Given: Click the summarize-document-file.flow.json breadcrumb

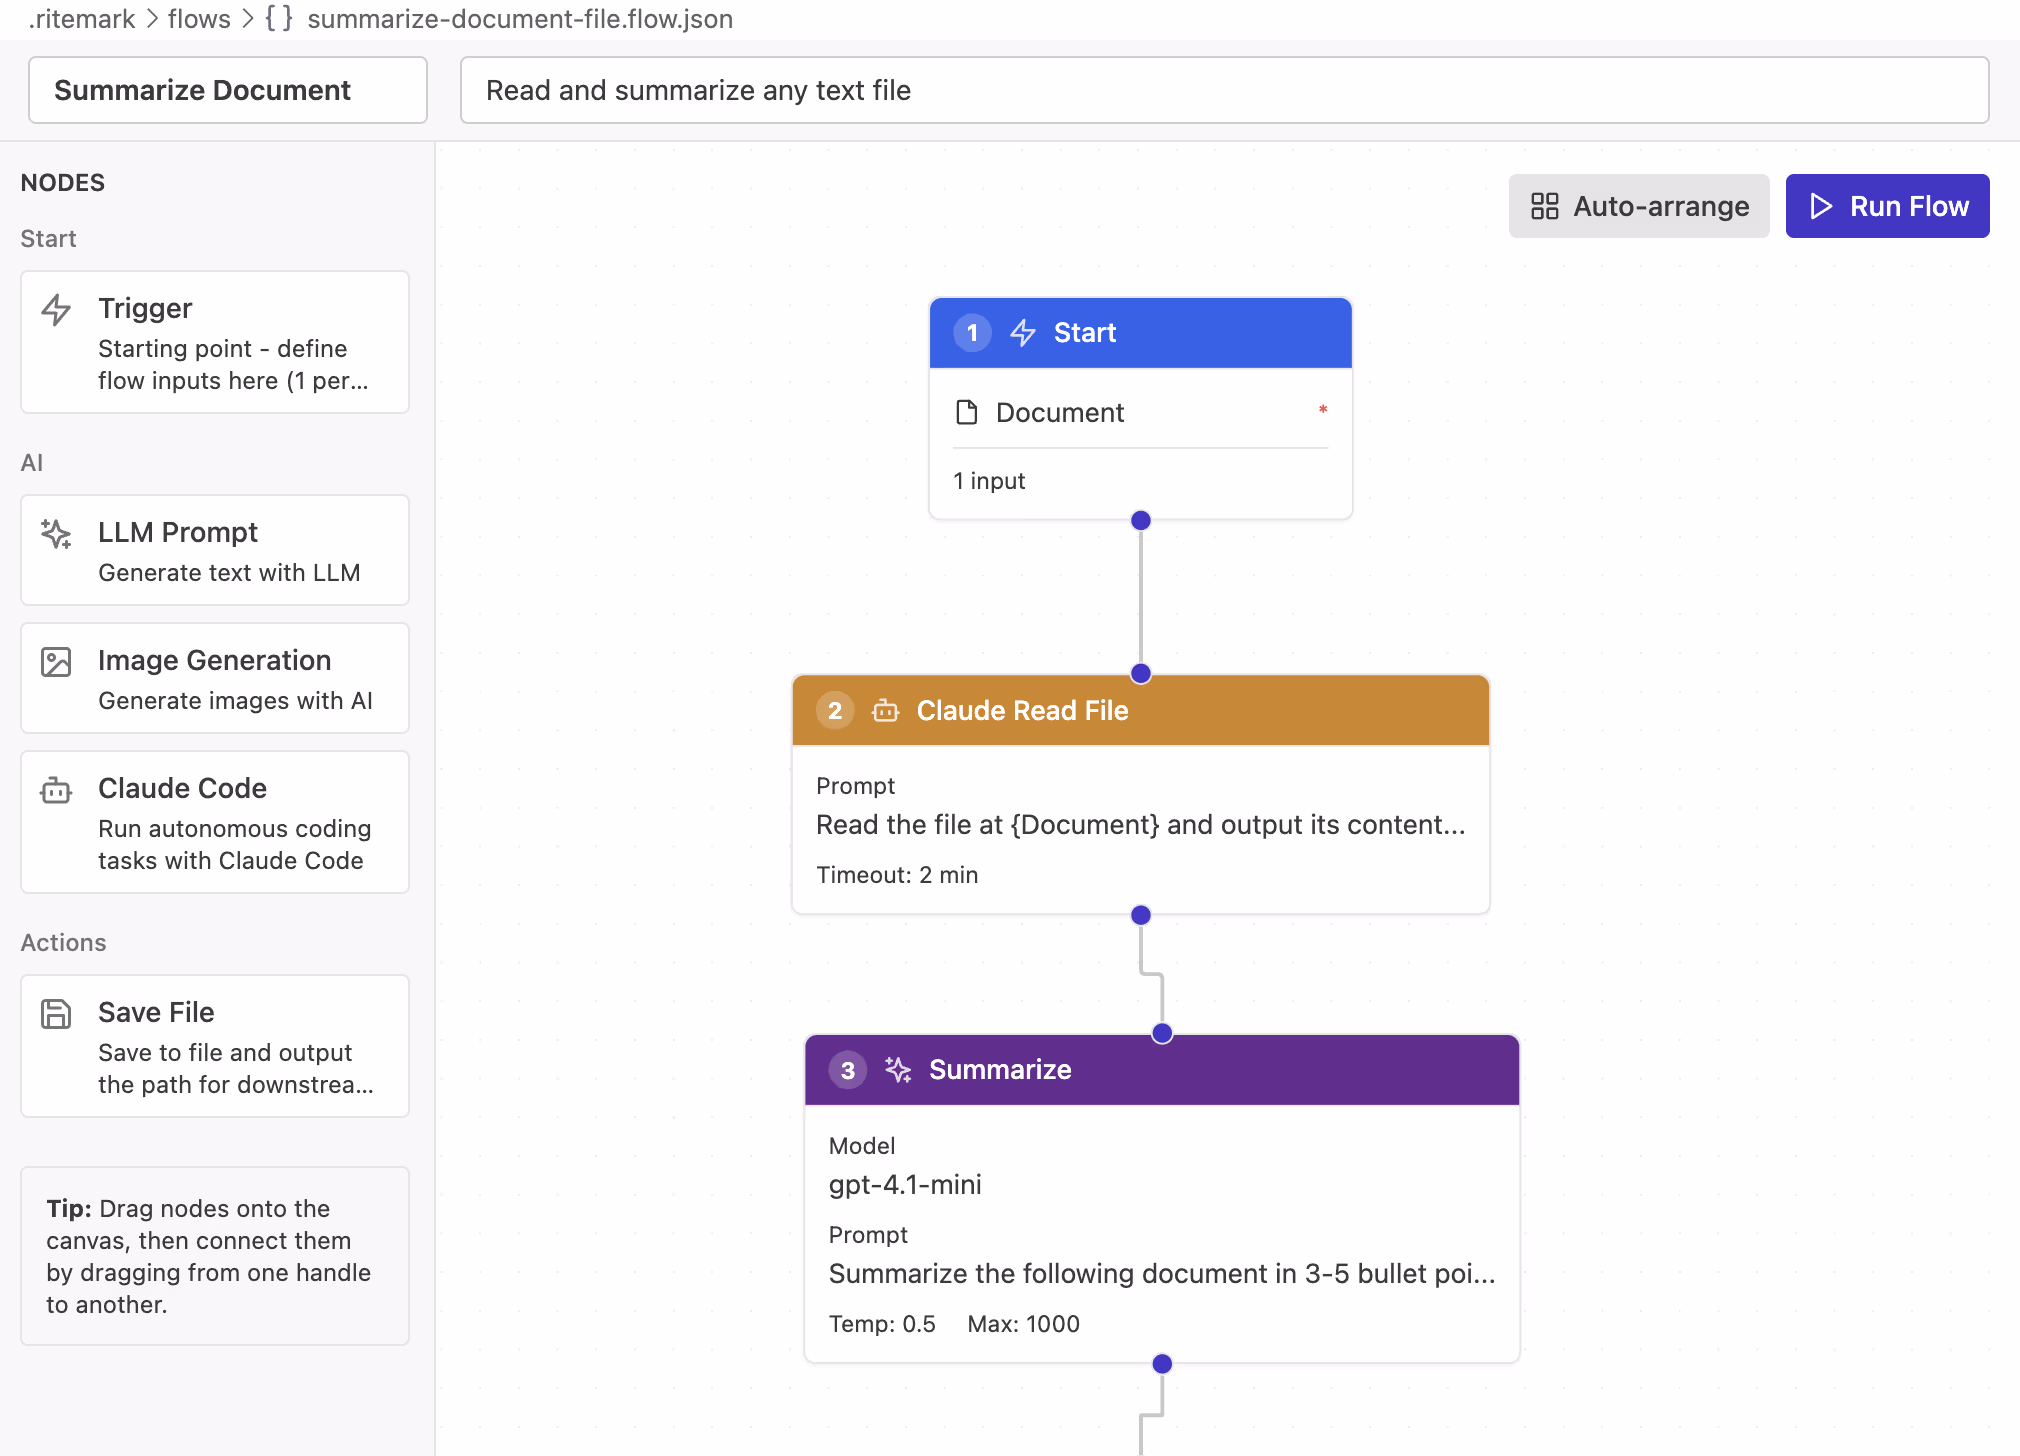Looking at the screenshot, I should [x=519, y=19].
